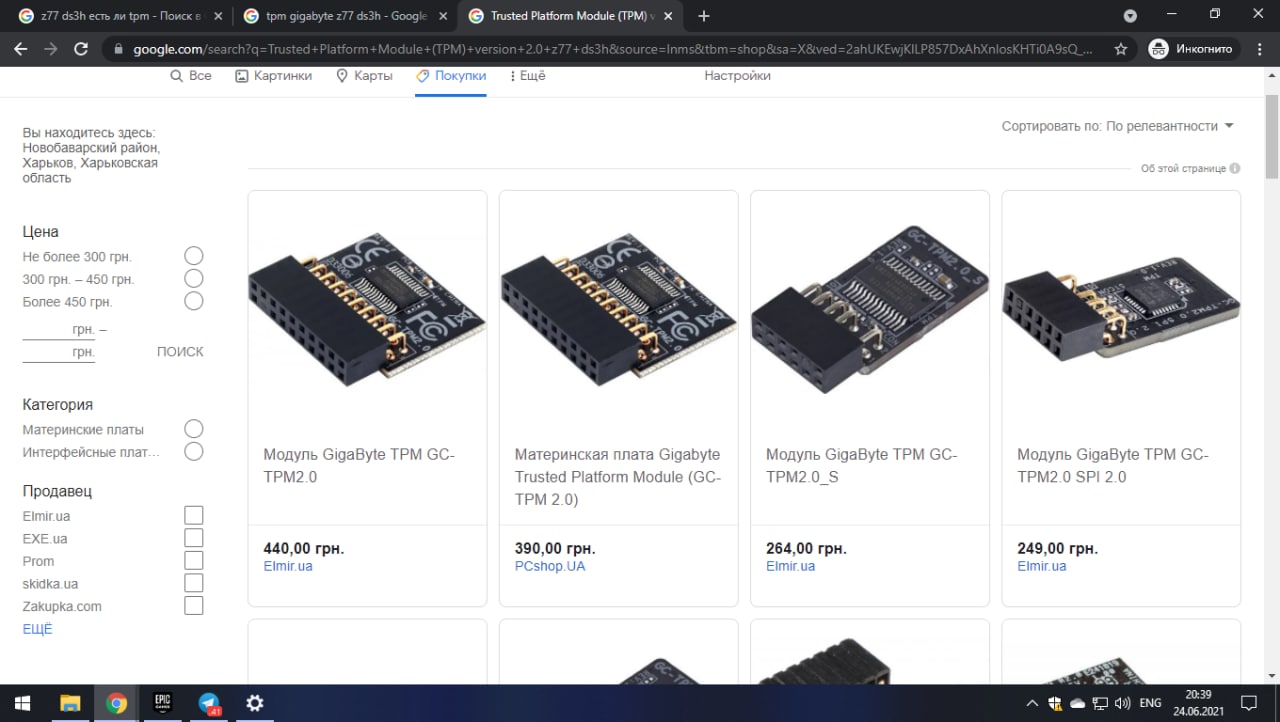The width and height of the screenshot is (1280, 722).
Task: Open the Карты search tab
Action: point(364,76)
